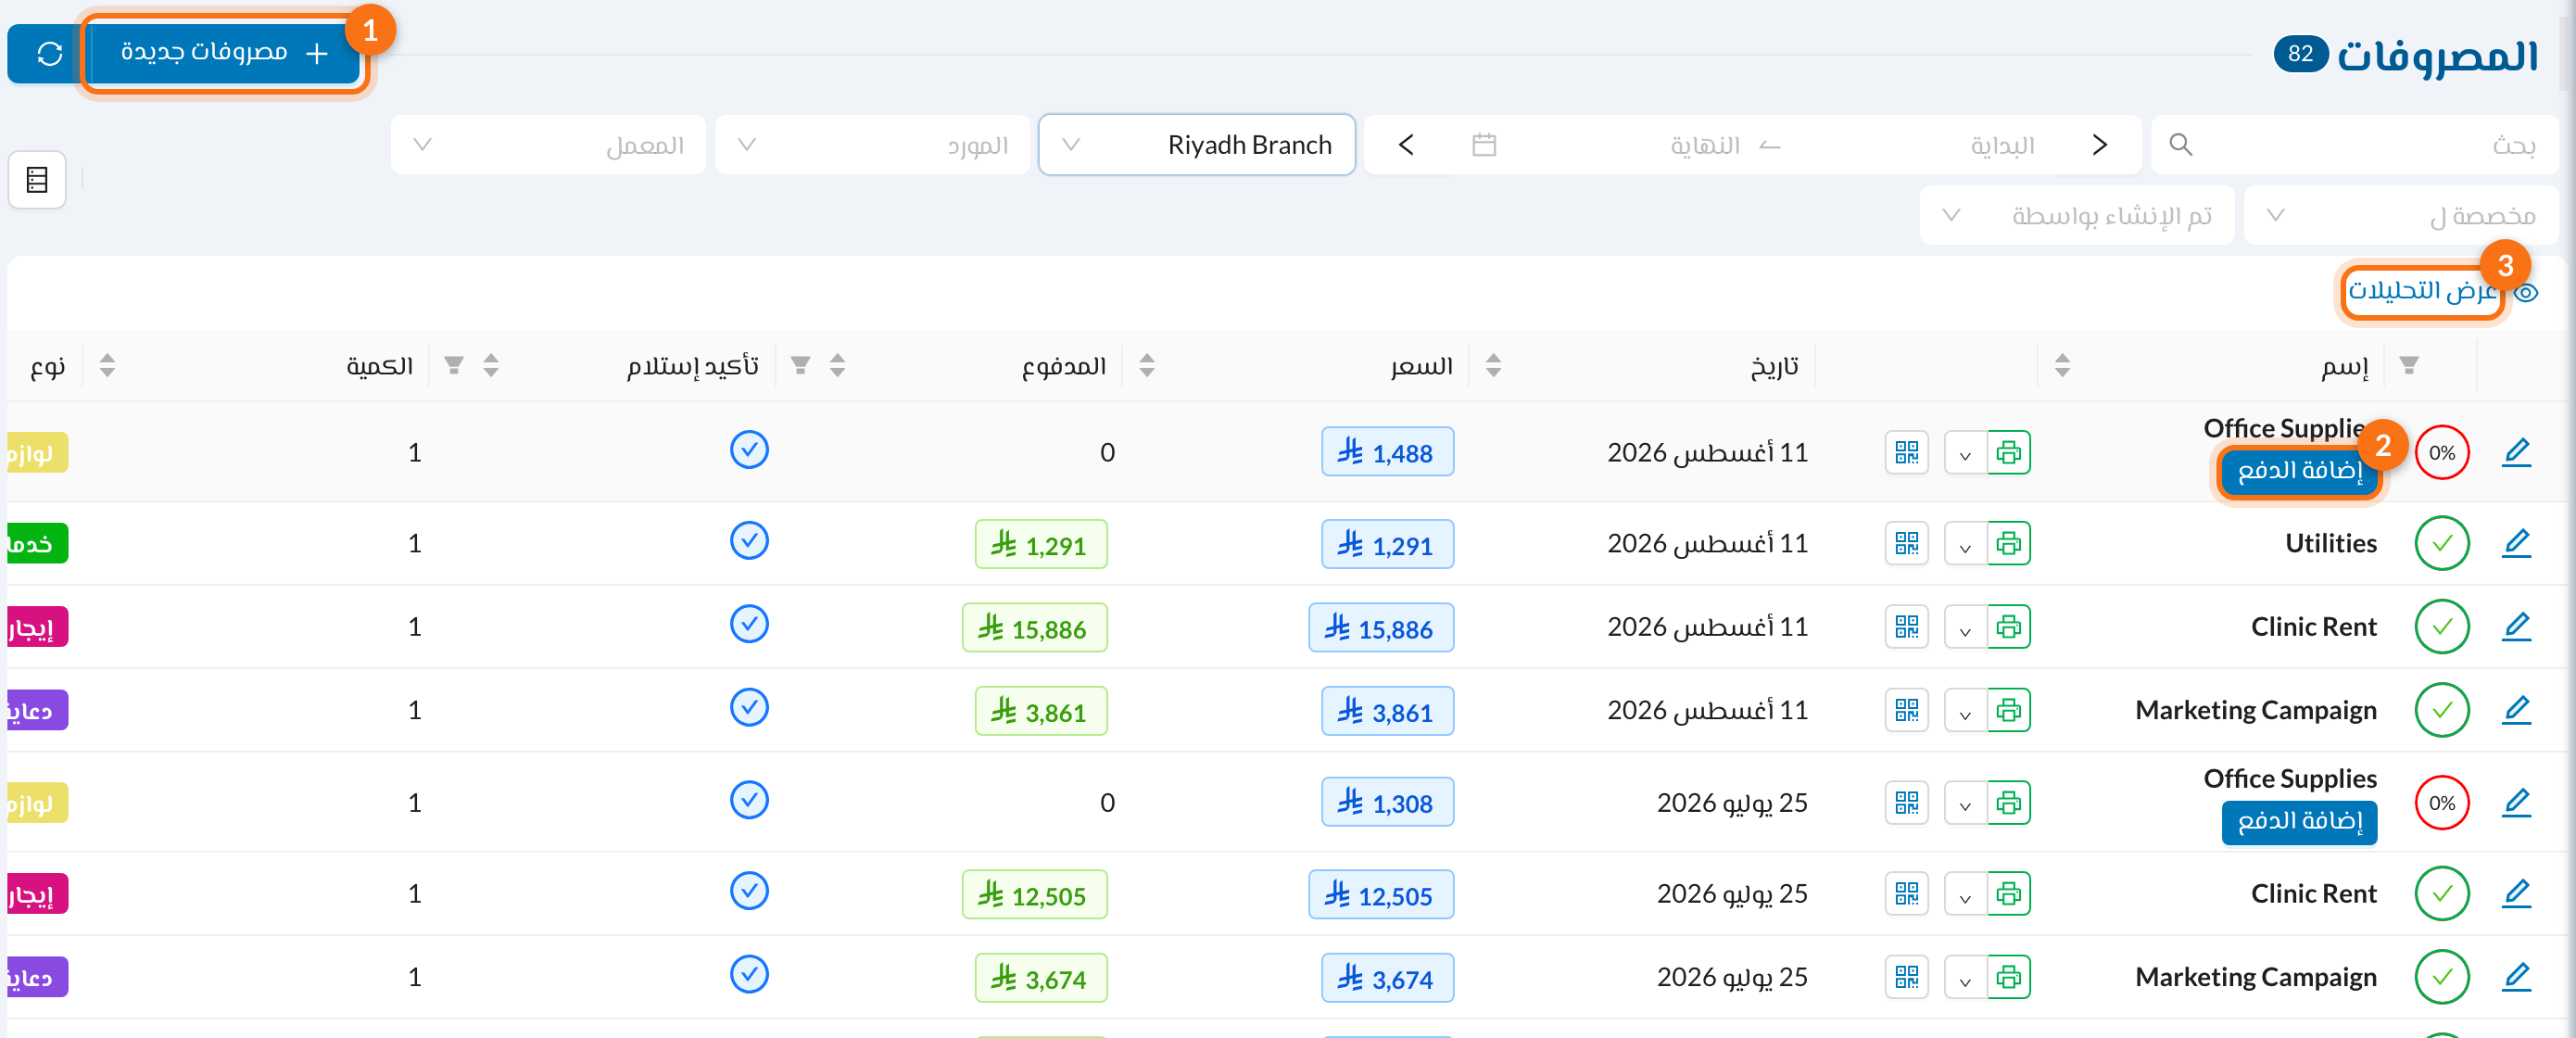The width and height of the screenshot is (2576, 1038).
Task: Expand the Riyadh Branch dropdown
Action: pos(1197,145)
